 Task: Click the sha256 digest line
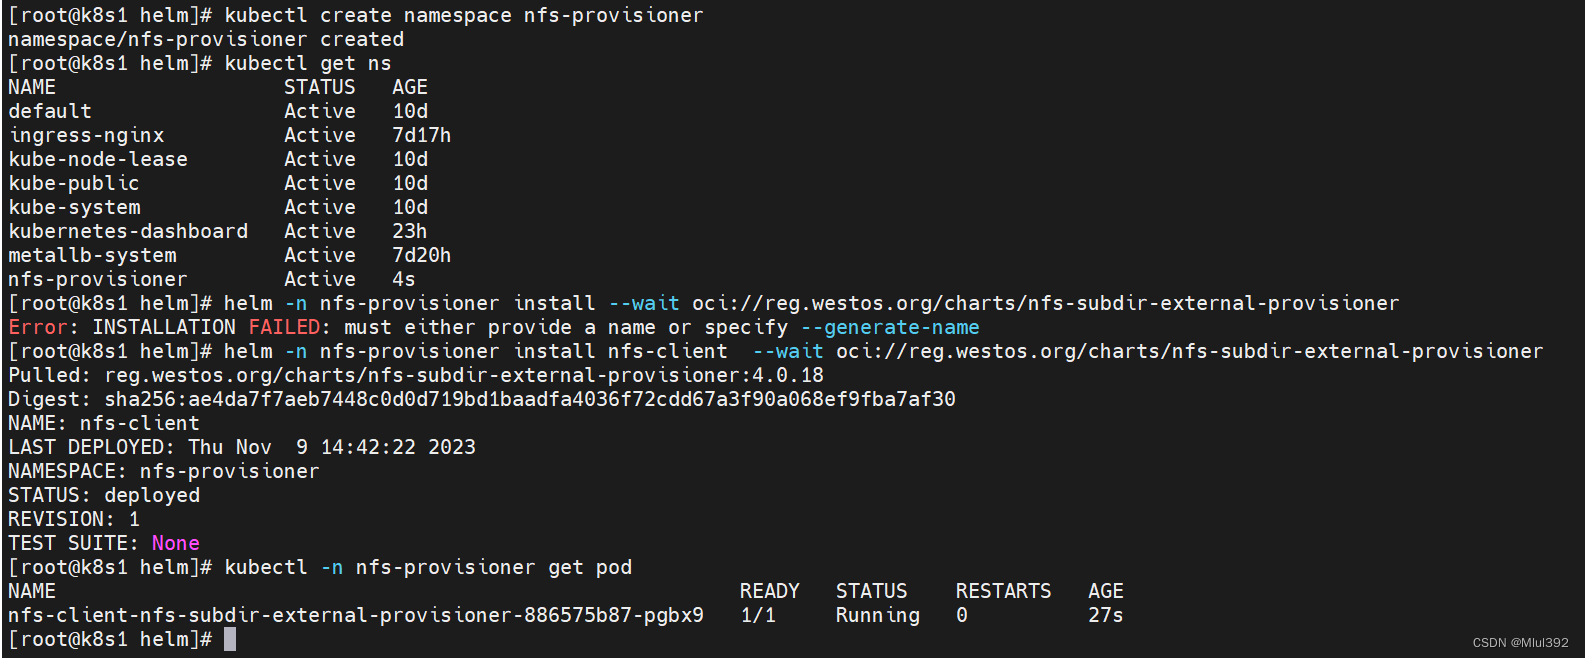[x=481, y=399]
